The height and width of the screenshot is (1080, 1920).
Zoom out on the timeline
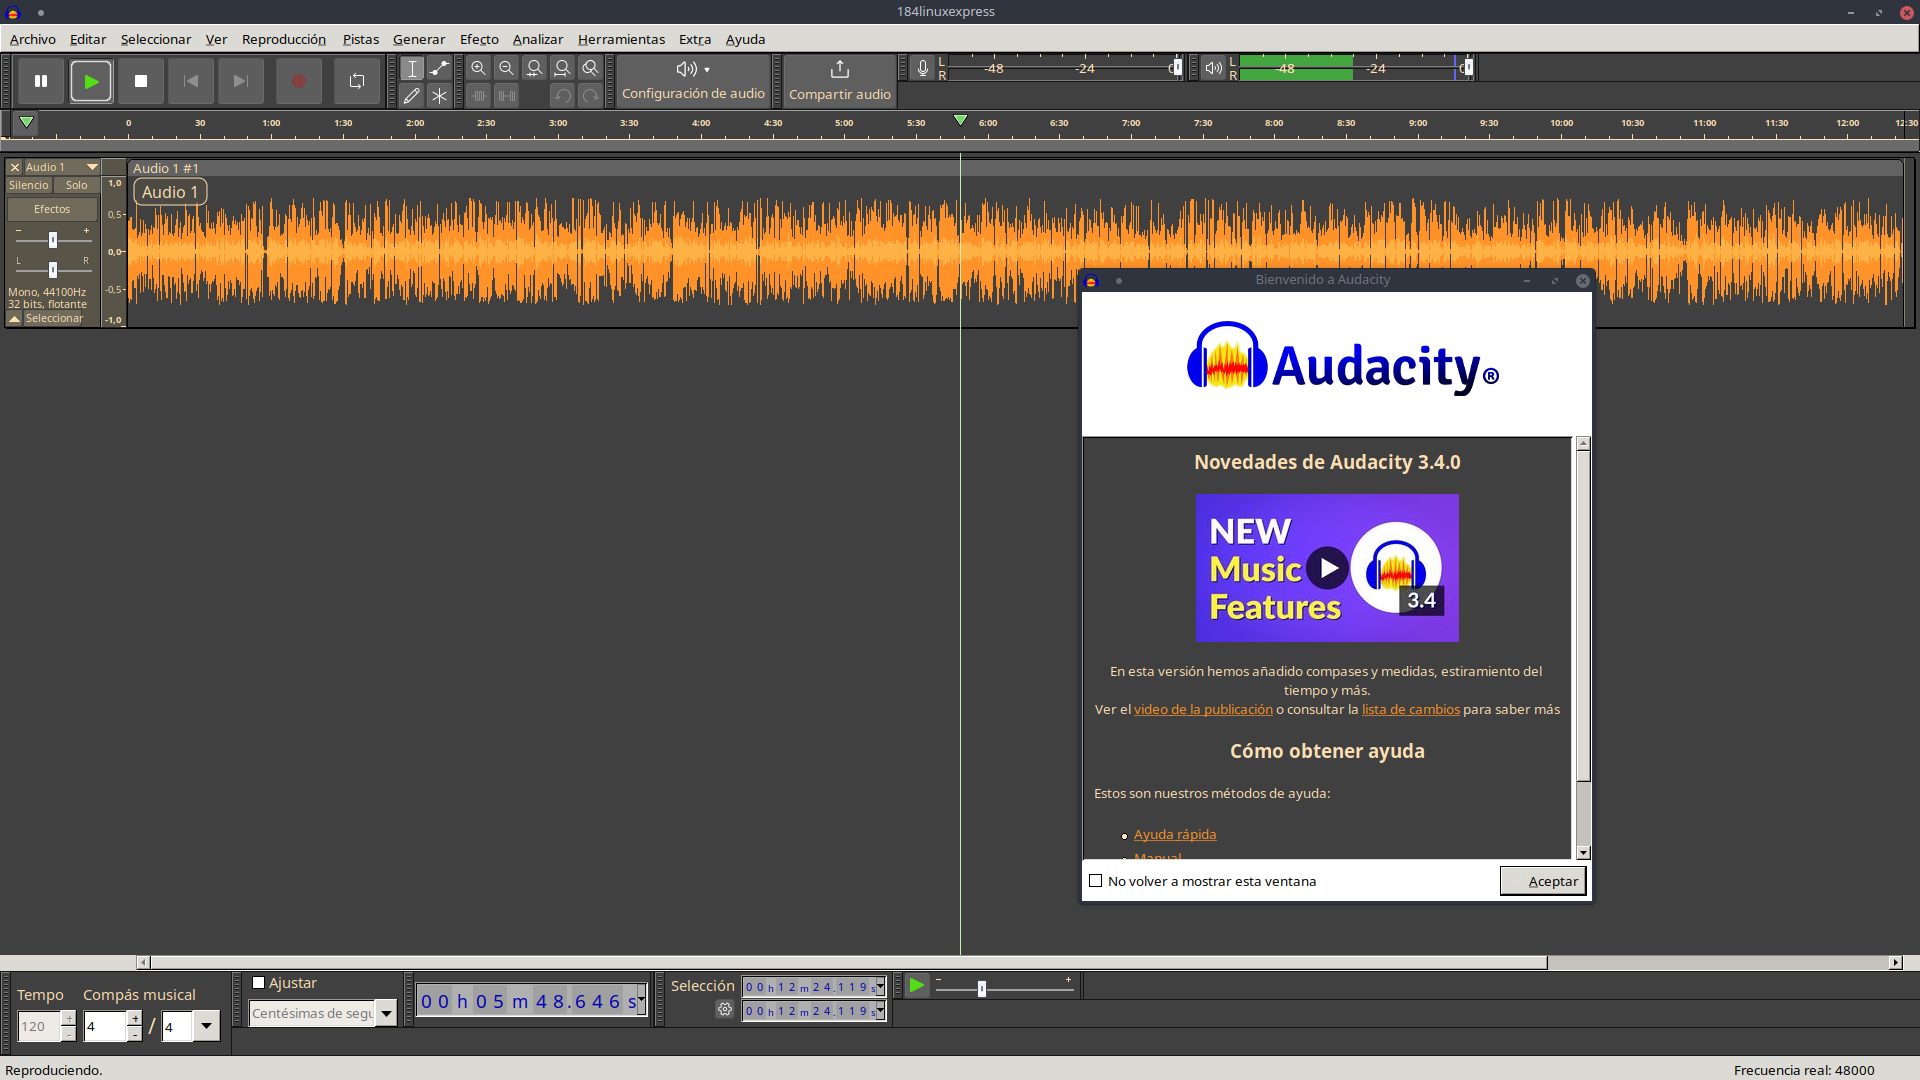point(507,68)
